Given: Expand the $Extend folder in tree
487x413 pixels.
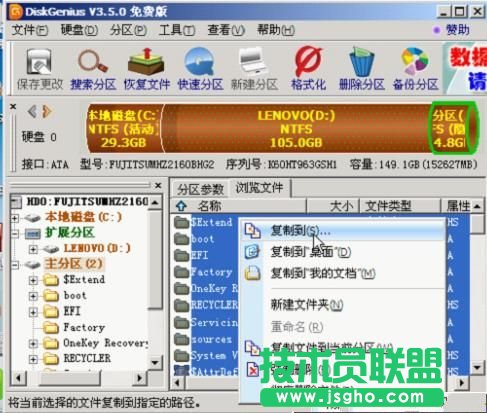Looking at the screenshot, I should [33, 280].
